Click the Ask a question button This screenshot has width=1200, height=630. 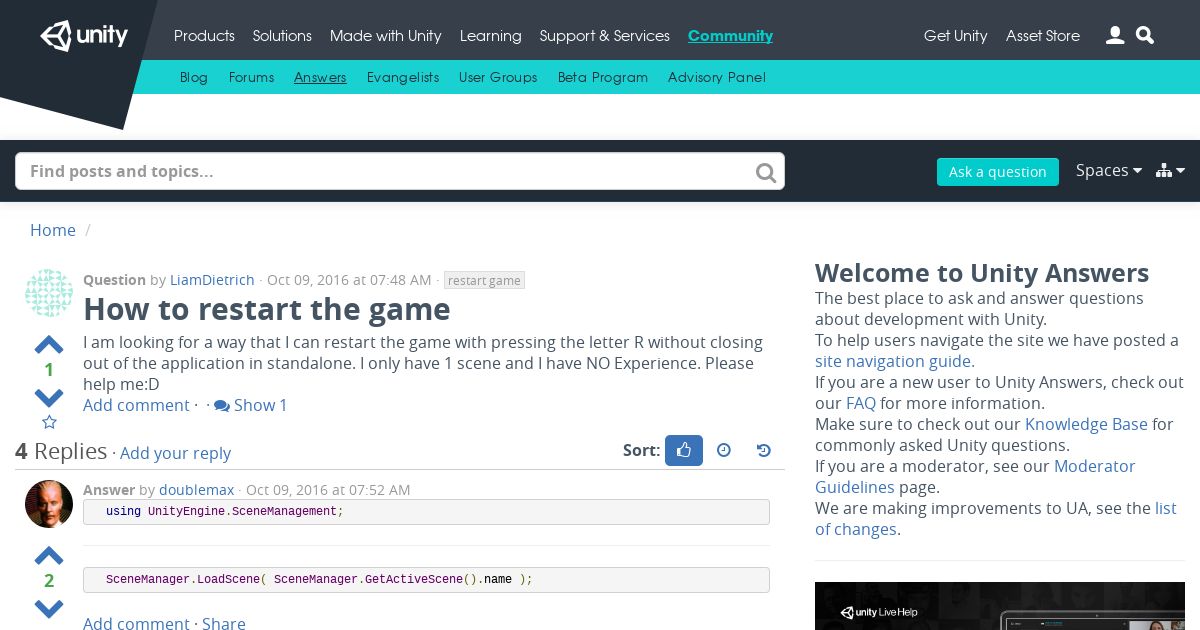coord(997,172)
